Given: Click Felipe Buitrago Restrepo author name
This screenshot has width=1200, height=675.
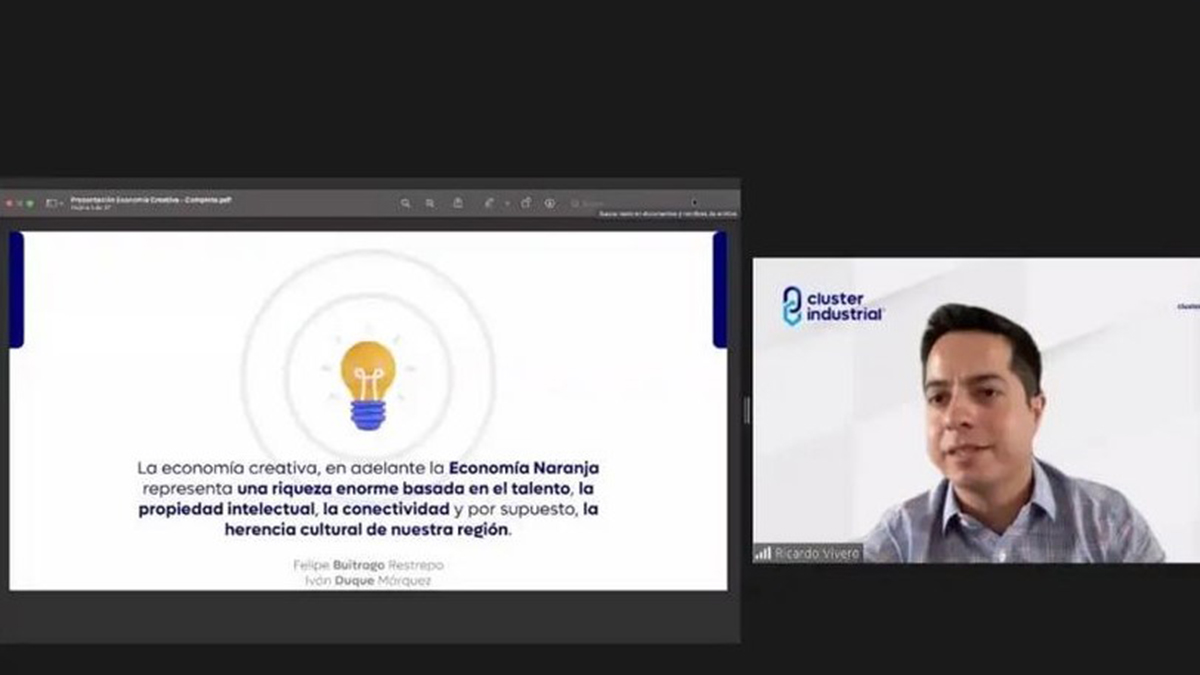Looking at the screenshot, I should click(368, 565).
